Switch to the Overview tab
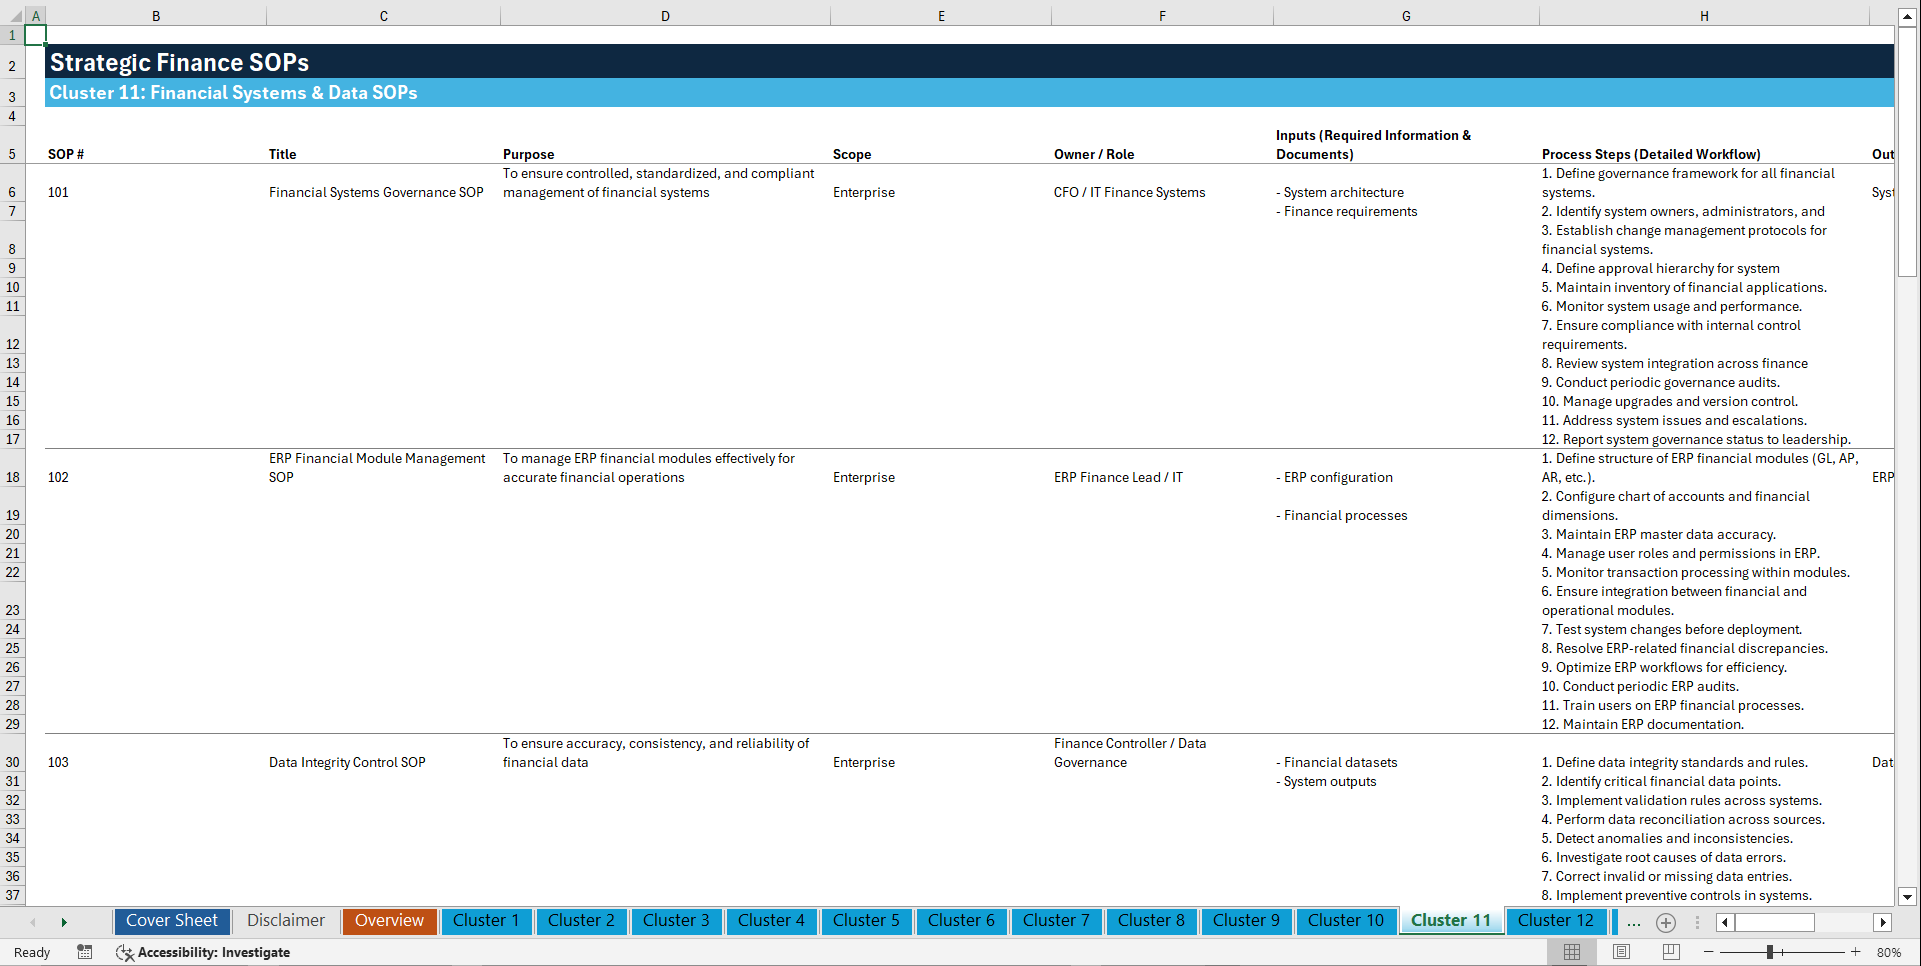Image resolution: width=1921 pixels, height=966 pixels. point(389,921)
